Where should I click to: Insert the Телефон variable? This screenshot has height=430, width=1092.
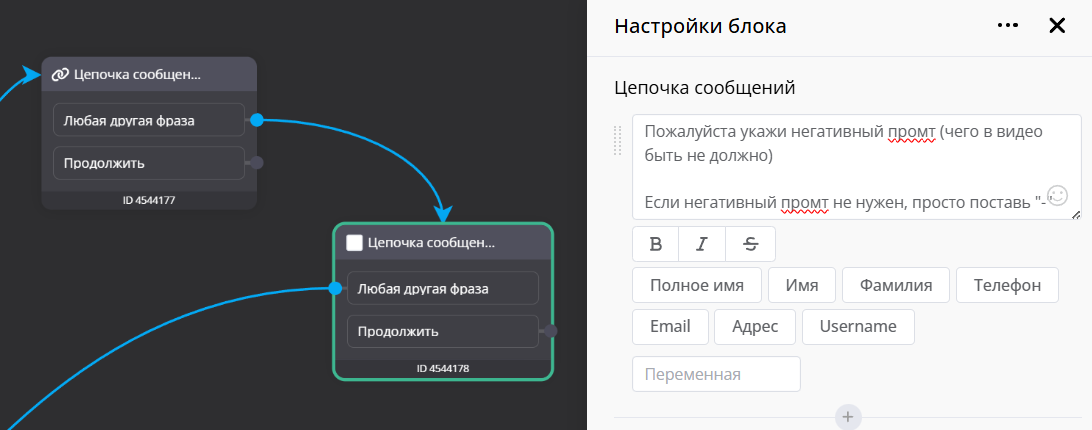(x=1007, y=285)
